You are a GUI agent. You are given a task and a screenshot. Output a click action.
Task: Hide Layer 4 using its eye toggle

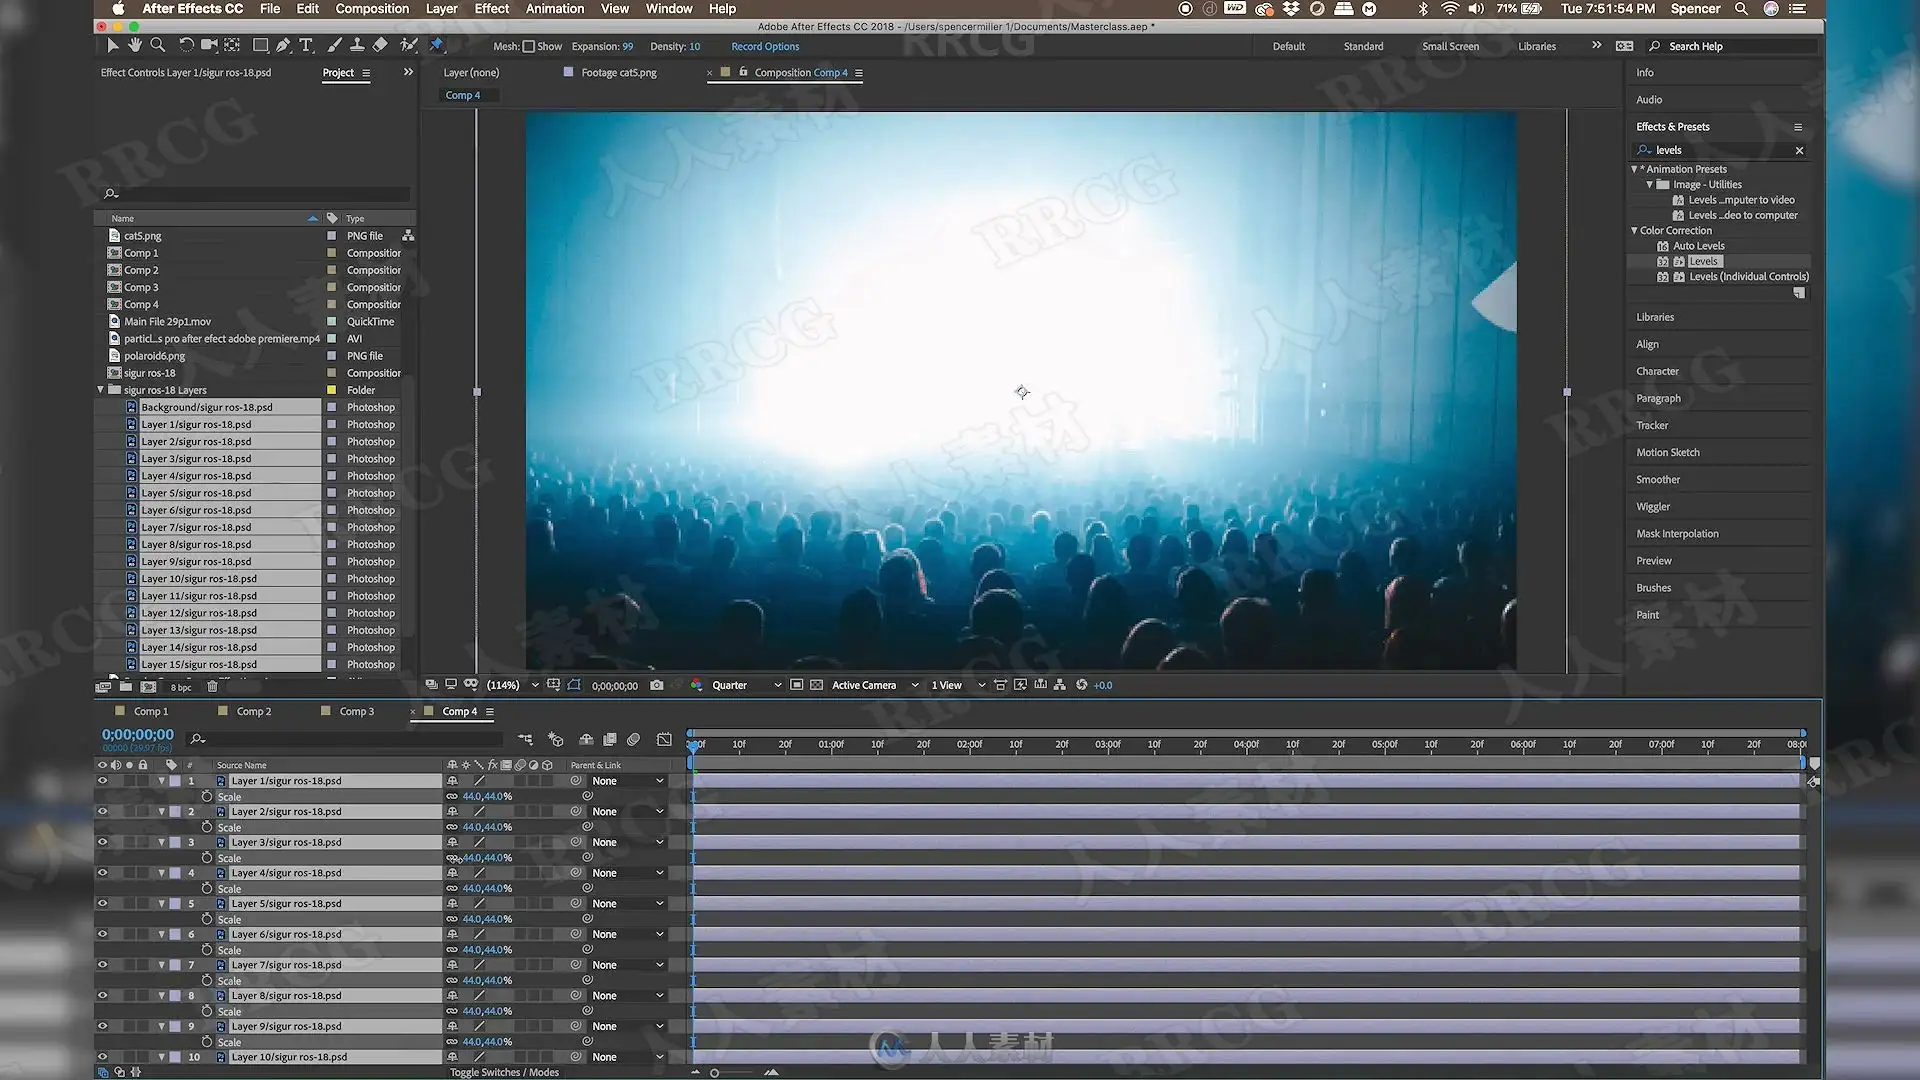[x=102, y=873]
